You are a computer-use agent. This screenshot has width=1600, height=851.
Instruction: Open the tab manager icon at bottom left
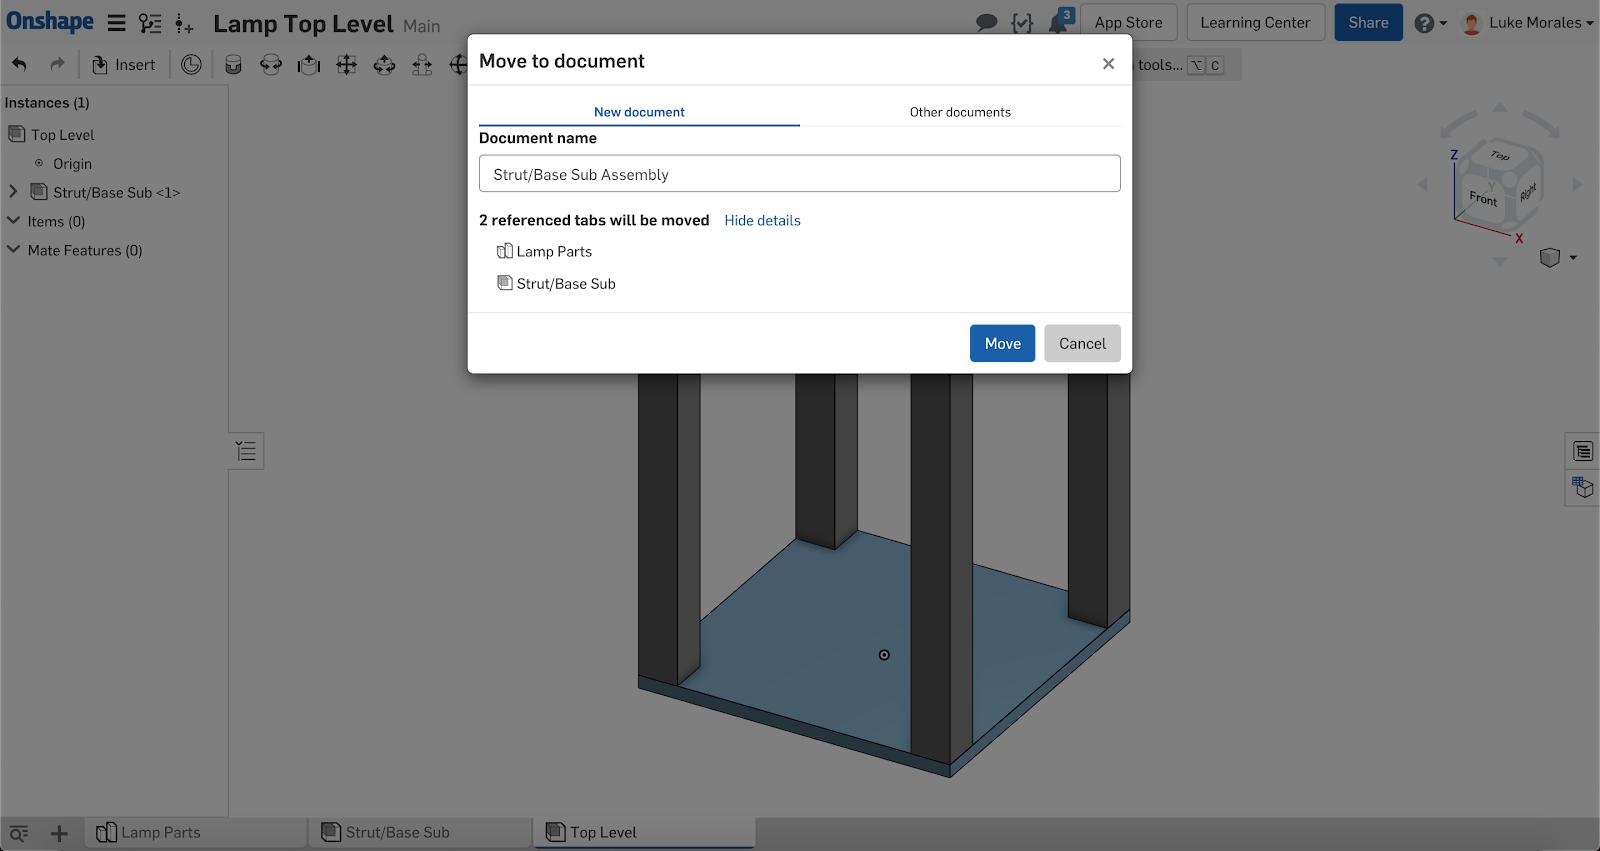coord(19,833)
